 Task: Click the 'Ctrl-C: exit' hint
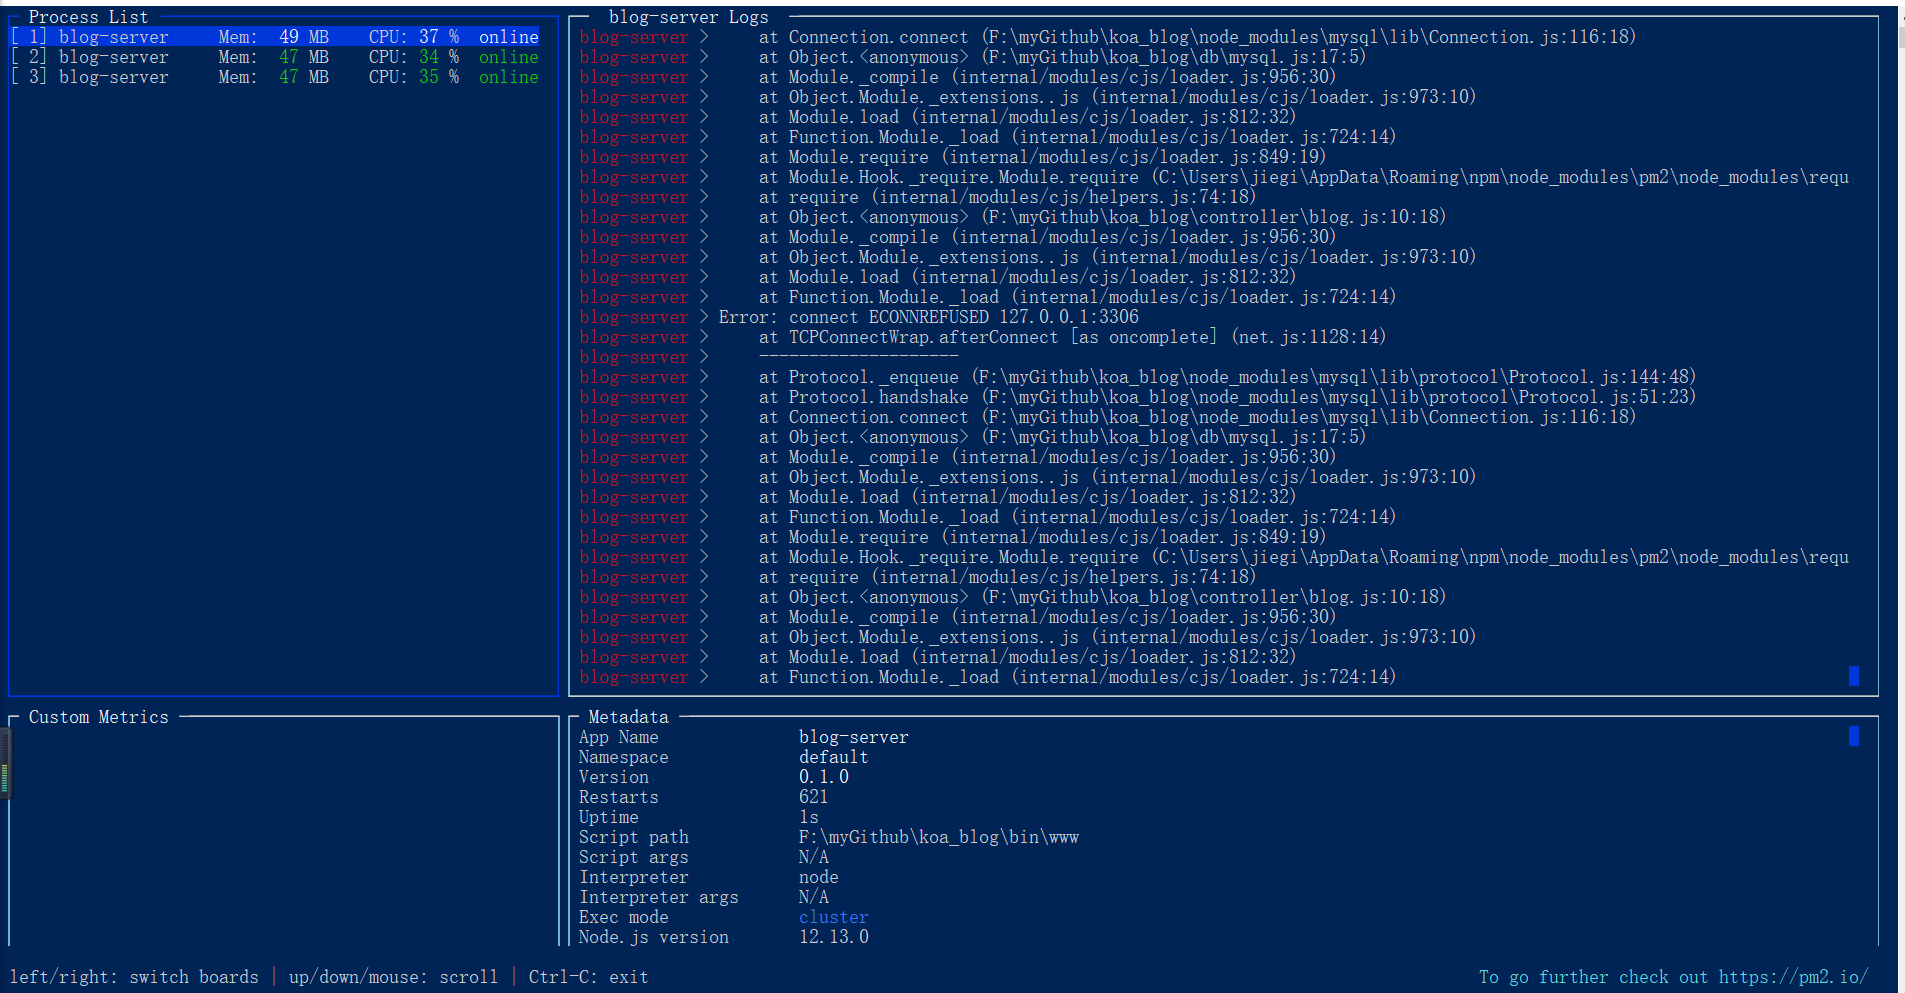pos(588,977)
